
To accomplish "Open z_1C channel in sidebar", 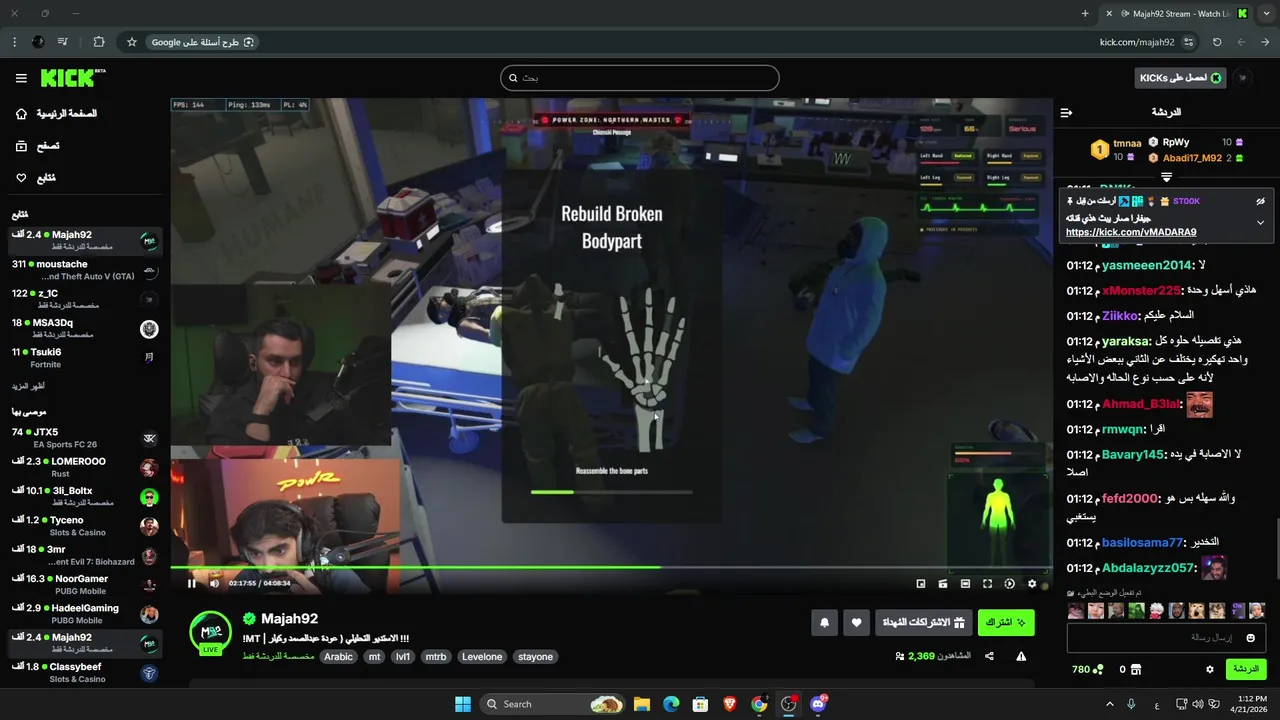I will (x=84, y=299).
